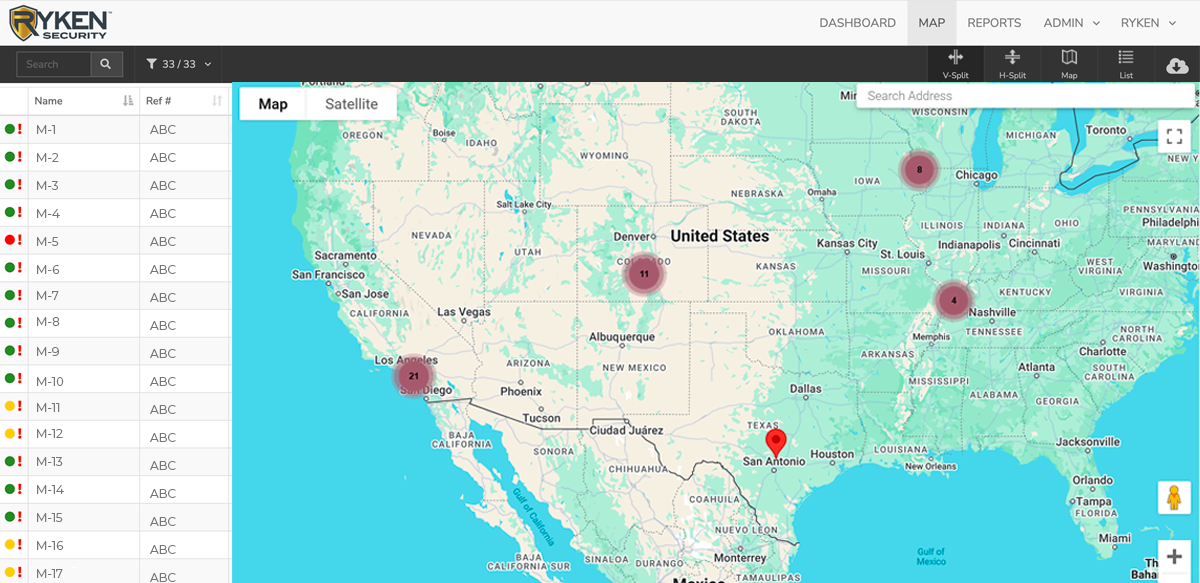The image size is (1200, 583).
Task: Click the fullscreen icon on the map
Action: click(1174, 135)
